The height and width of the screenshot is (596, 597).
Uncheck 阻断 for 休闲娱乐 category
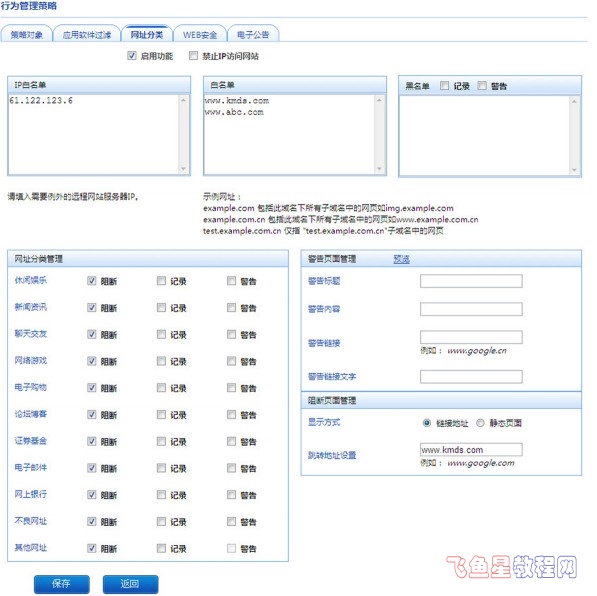click(x=92, y=281)
